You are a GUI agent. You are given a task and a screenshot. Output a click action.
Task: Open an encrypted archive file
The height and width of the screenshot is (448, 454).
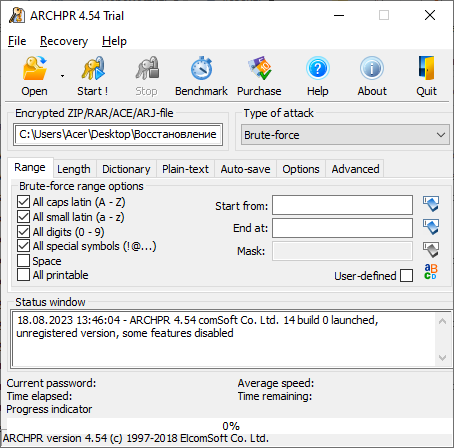click(x=34, y=76)
